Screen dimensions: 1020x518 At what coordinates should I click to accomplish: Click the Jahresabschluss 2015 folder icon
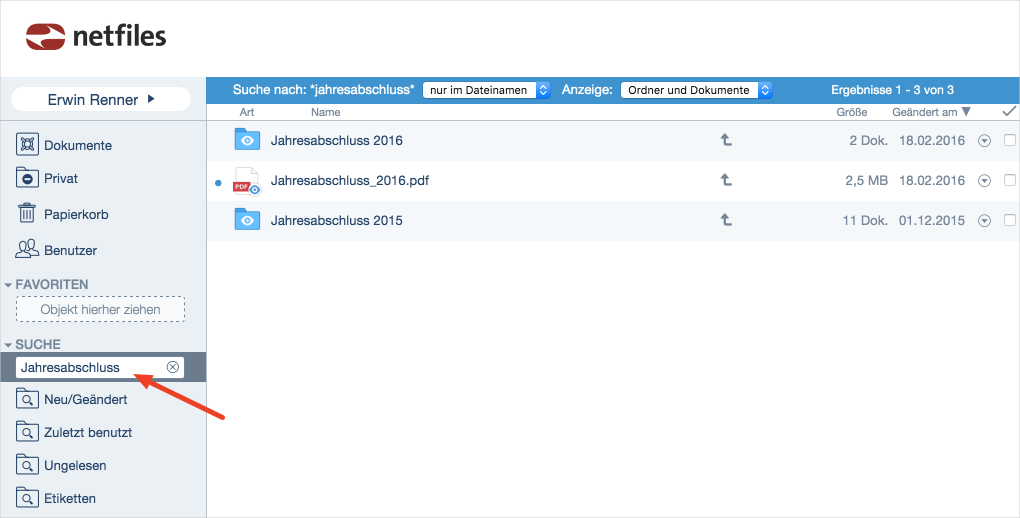click(246, 220)
